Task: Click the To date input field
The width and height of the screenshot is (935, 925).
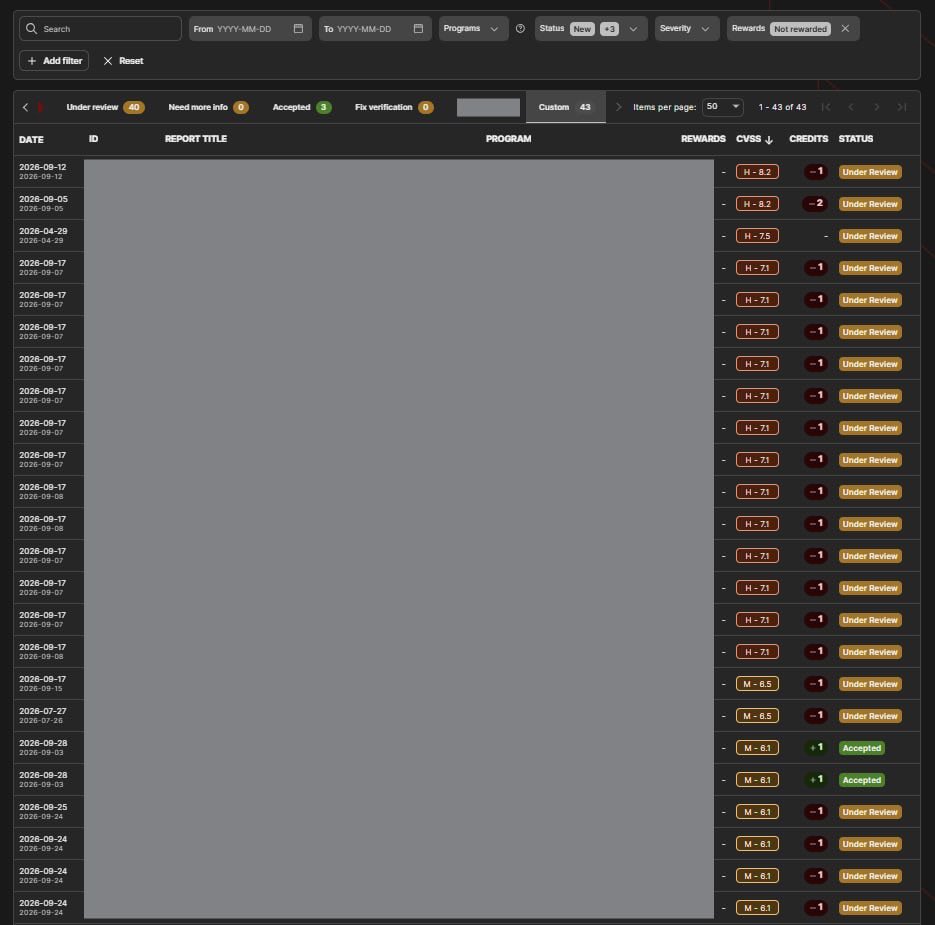Action: (375, 29)
